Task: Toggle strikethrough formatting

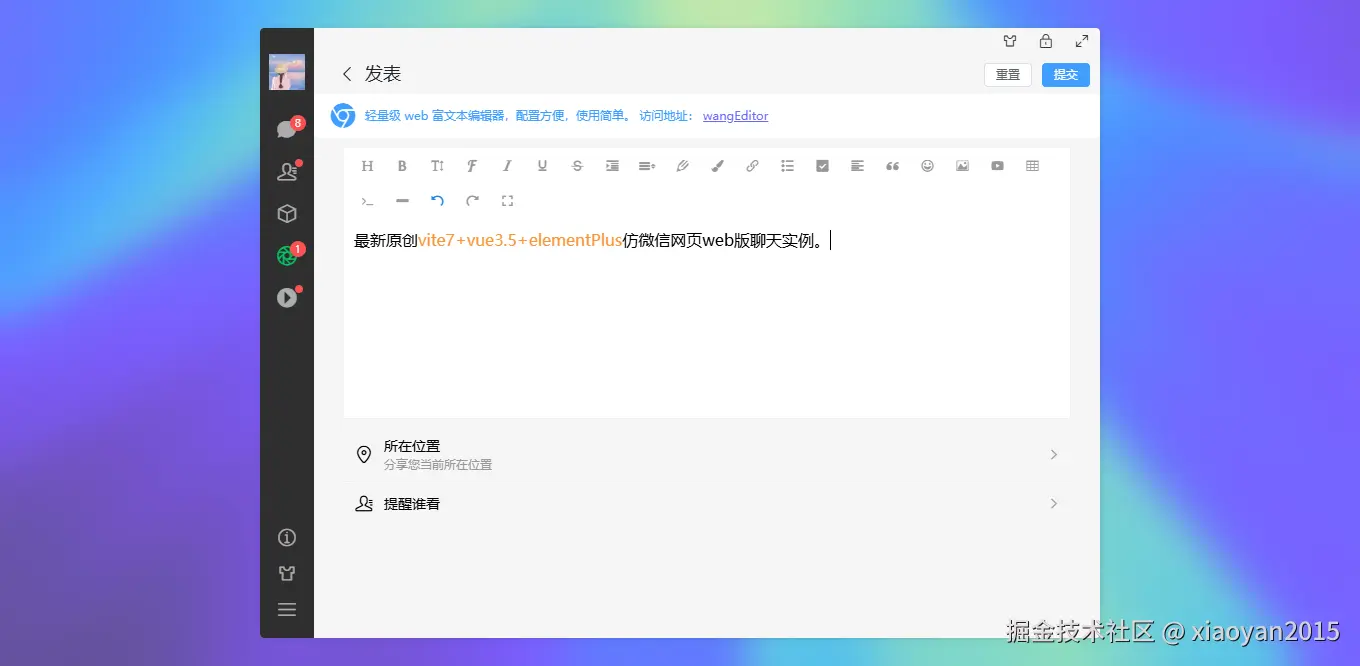Action: (577, 166)
